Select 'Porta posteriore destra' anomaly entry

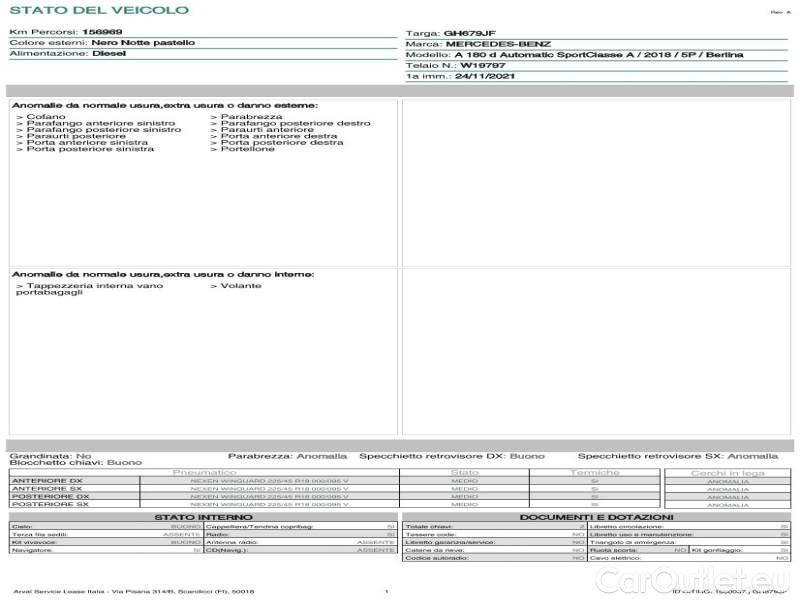(282, 142)
